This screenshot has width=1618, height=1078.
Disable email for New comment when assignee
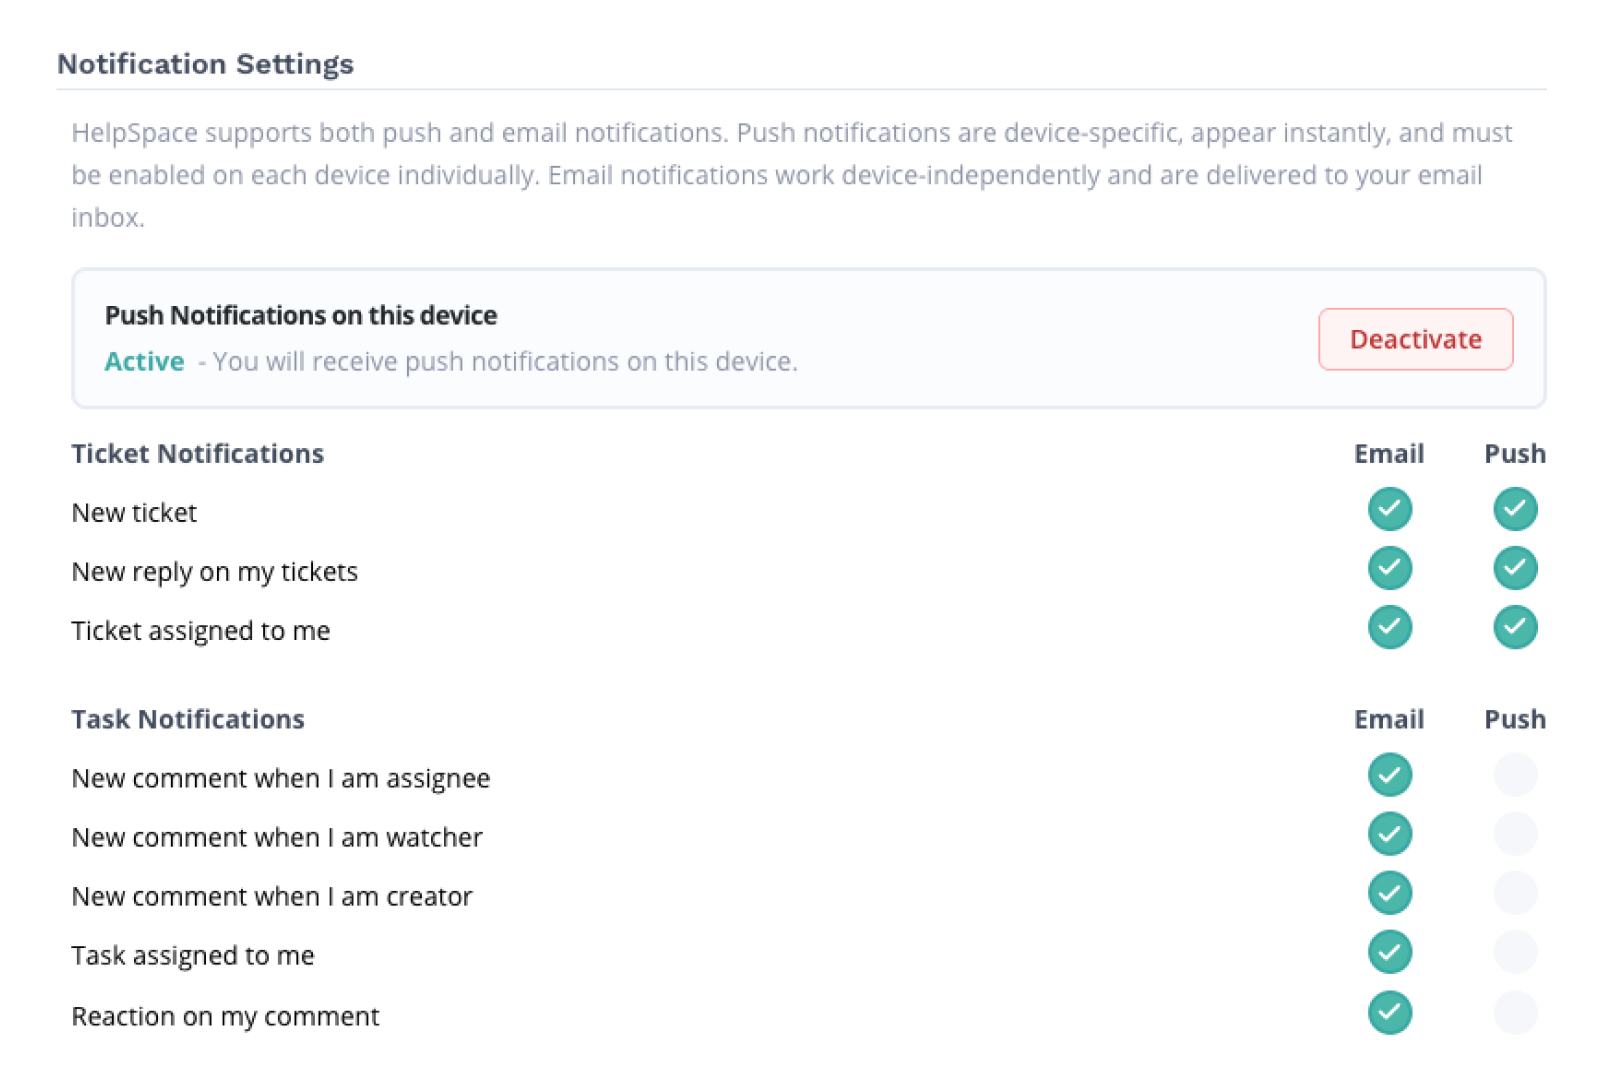(x=1390, y=775)
